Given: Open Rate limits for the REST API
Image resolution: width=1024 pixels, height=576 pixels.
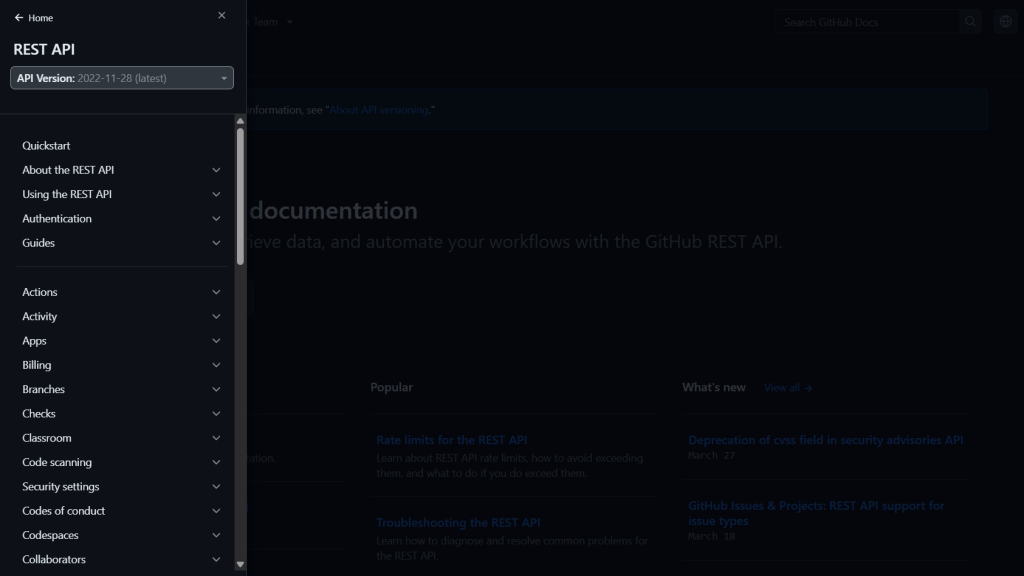Looking at the screenshot, I should click(x=451, y=440).
